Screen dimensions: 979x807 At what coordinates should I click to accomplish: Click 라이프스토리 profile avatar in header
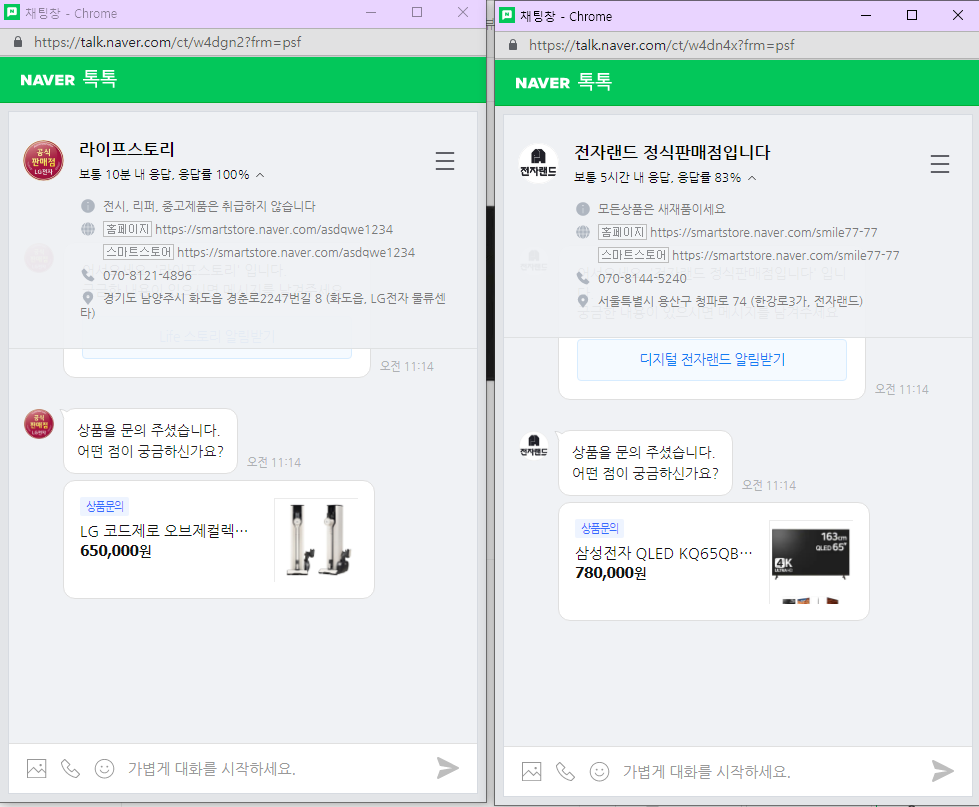44,160
